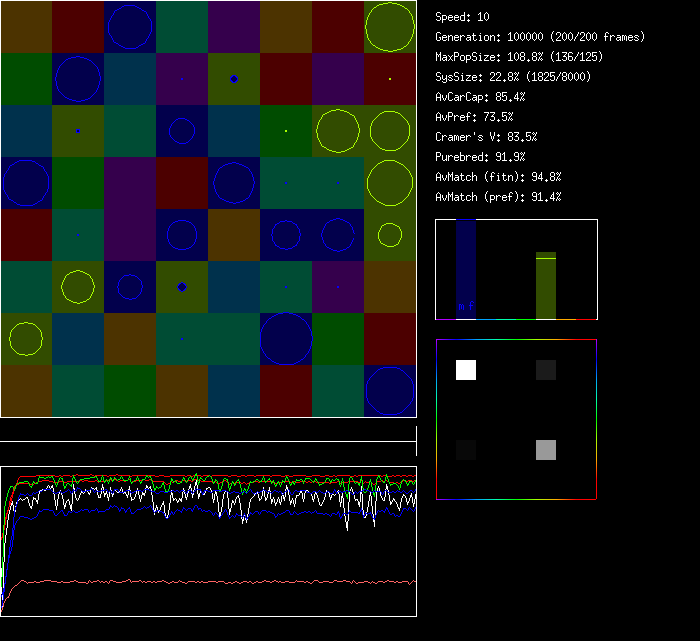Click the filled blue dot in the second grid row
700x641 pixels.
[x=234, y=78]
